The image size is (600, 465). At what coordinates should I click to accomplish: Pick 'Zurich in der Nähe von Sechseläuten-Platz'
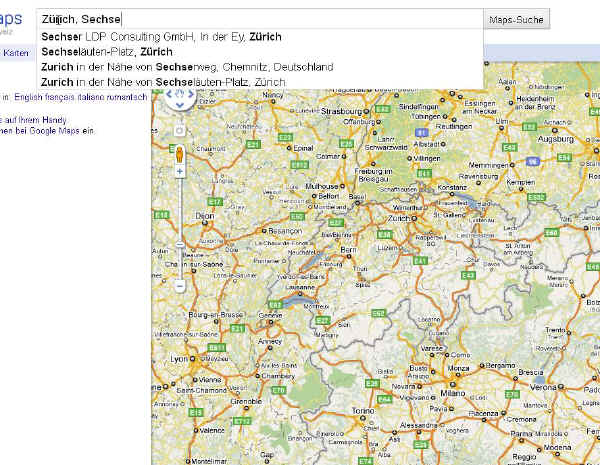tap(163, 82)
